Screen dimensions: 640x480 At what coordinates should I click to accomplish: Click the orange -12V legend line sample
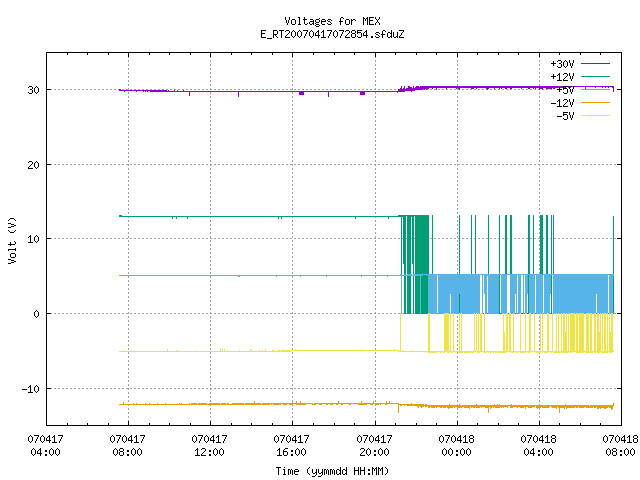(595, 102)
